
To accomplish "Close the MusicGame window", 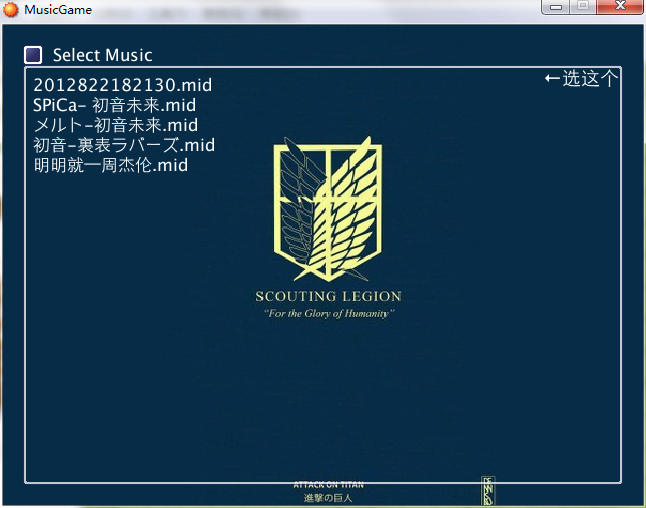I will click(x=620, y=7).
